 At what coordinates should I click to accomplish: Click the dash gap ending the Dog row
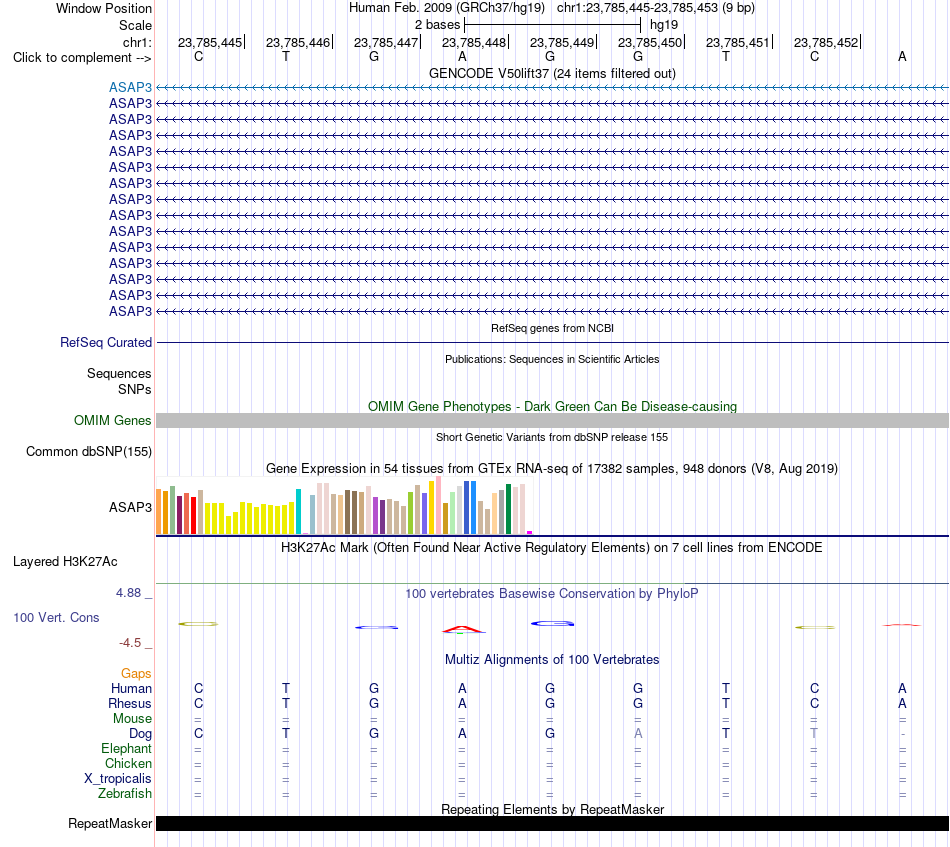click(x=903, y=734)
